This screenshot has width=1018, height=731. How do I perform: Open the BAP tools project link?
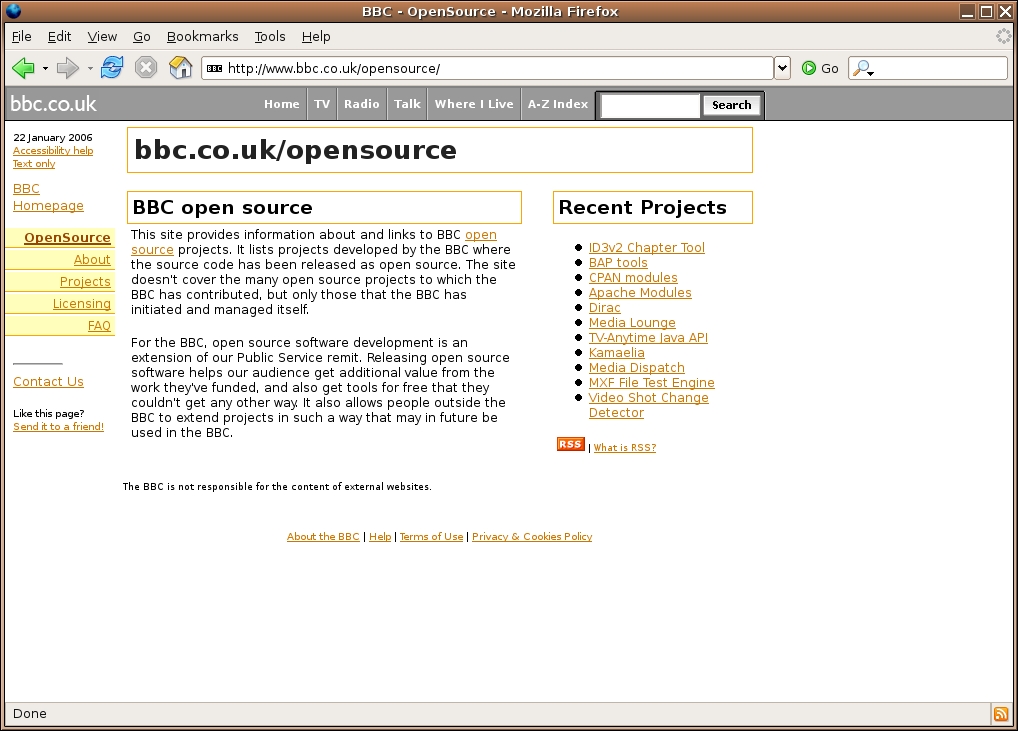click(618, 262)
